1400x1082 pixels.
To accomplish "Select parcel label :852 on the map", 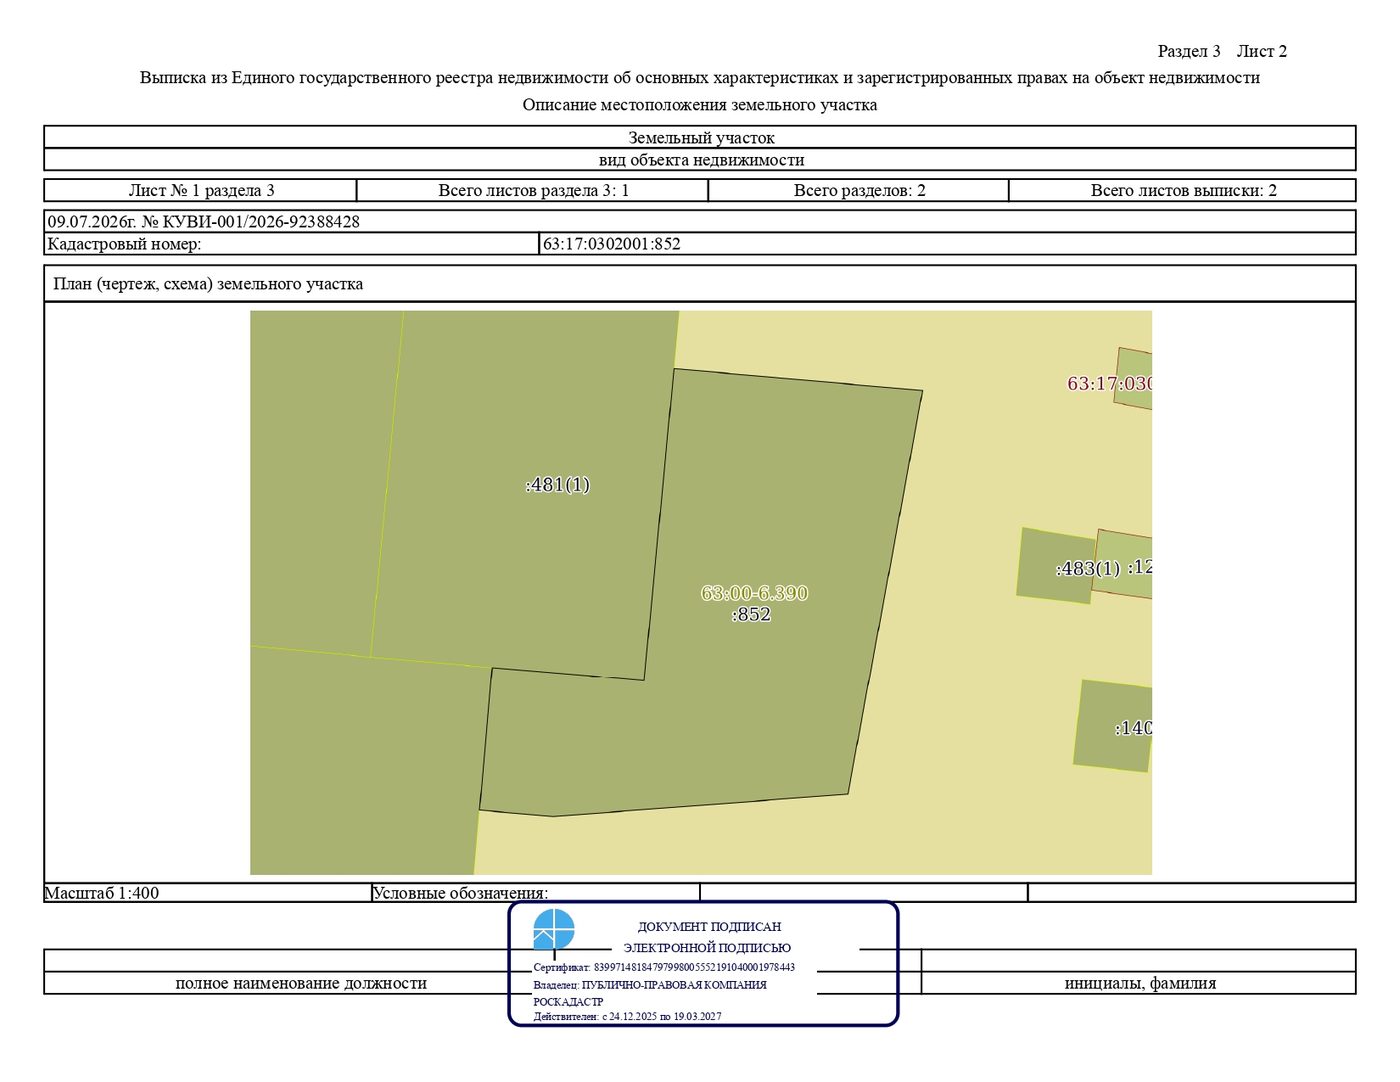I will point(751,614).
